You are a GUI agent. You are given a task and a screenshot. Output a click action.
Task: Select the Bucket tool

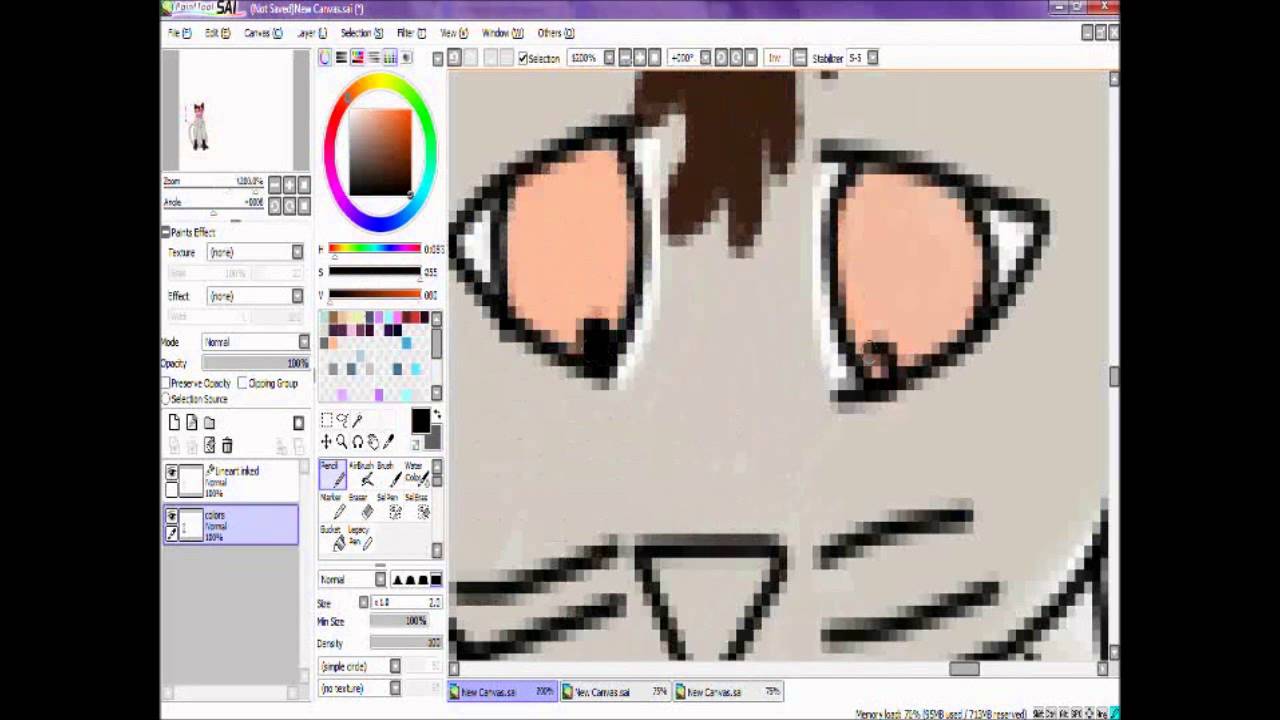[332, 537]
